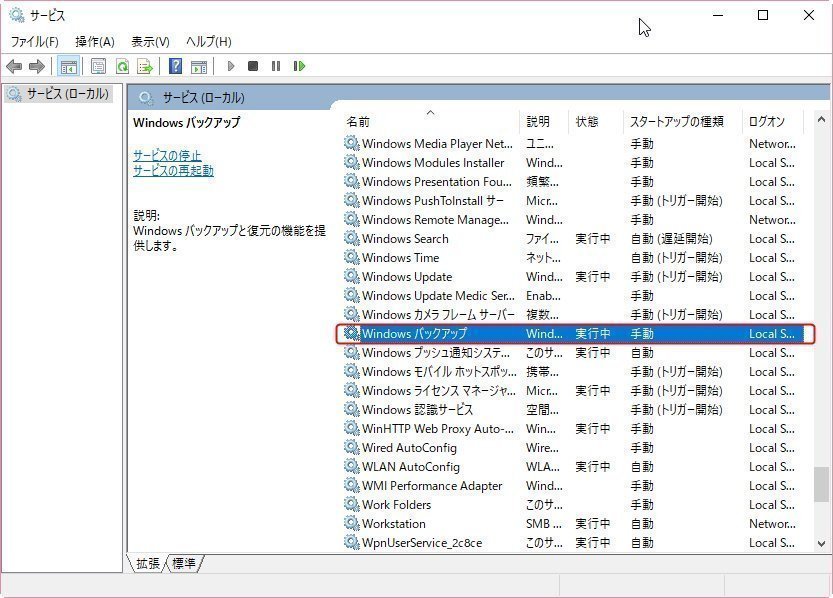Click the Pause Service icon
The height and width of the screenshot is (598, 833).
point(276,66)
